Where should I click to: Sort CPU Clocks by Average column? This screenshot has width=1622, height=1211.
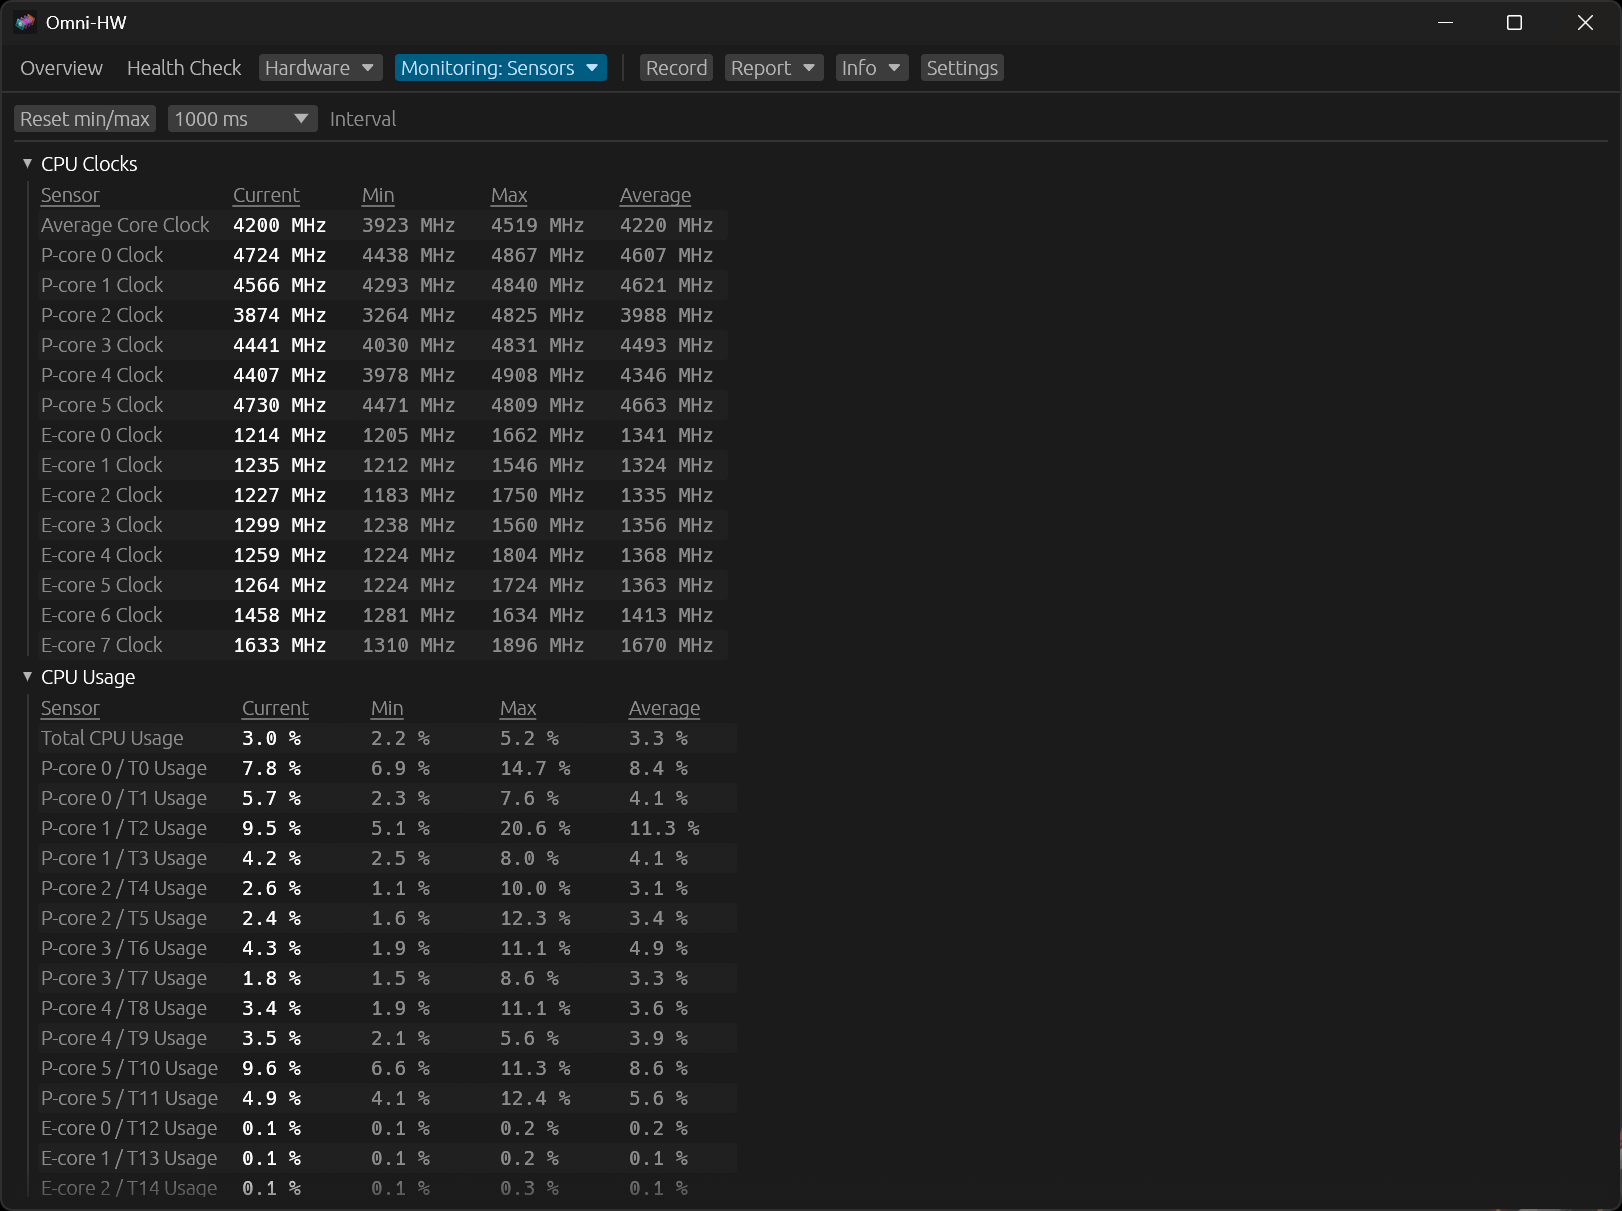(x=655, y=195)
